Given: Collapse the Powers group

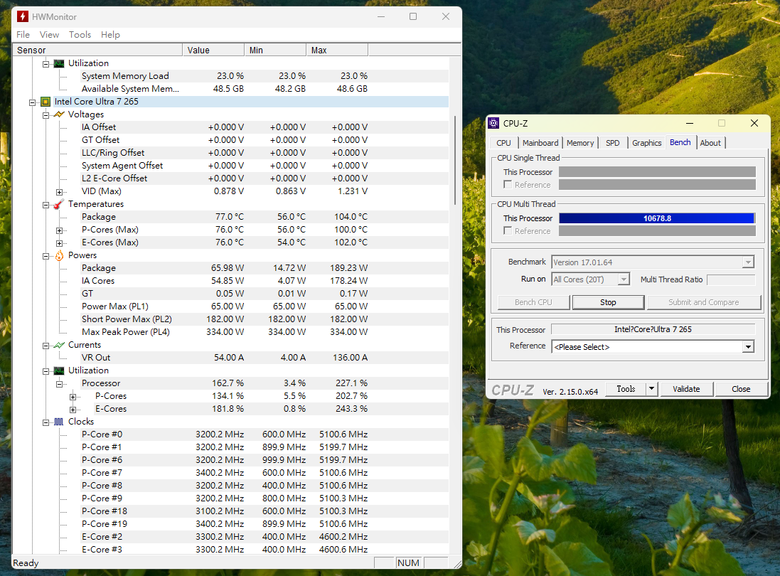Looking at the screenshot, I should [x=46, y=256].
